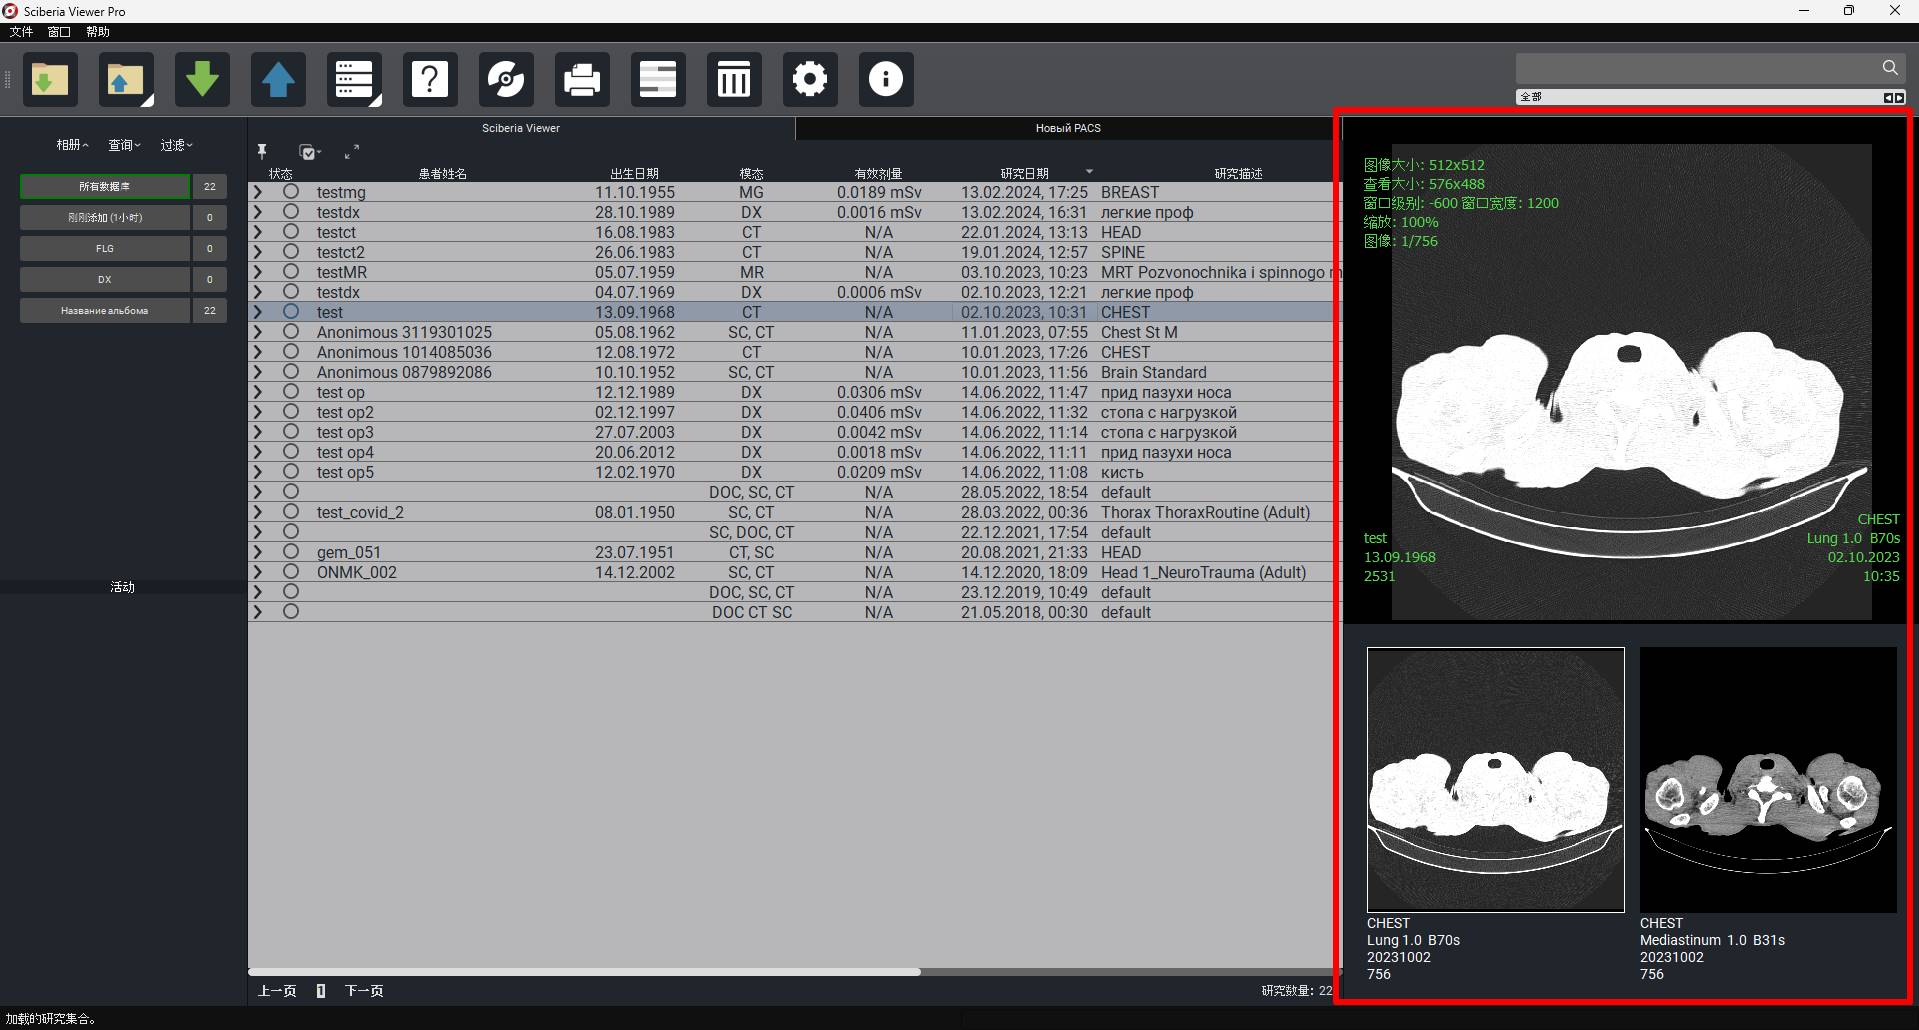Image resolution: width=1919 pixels, height=1030 pixels.
Task: Open the export-to-folder icon with blue arrow
Action: tap(126, 79)
